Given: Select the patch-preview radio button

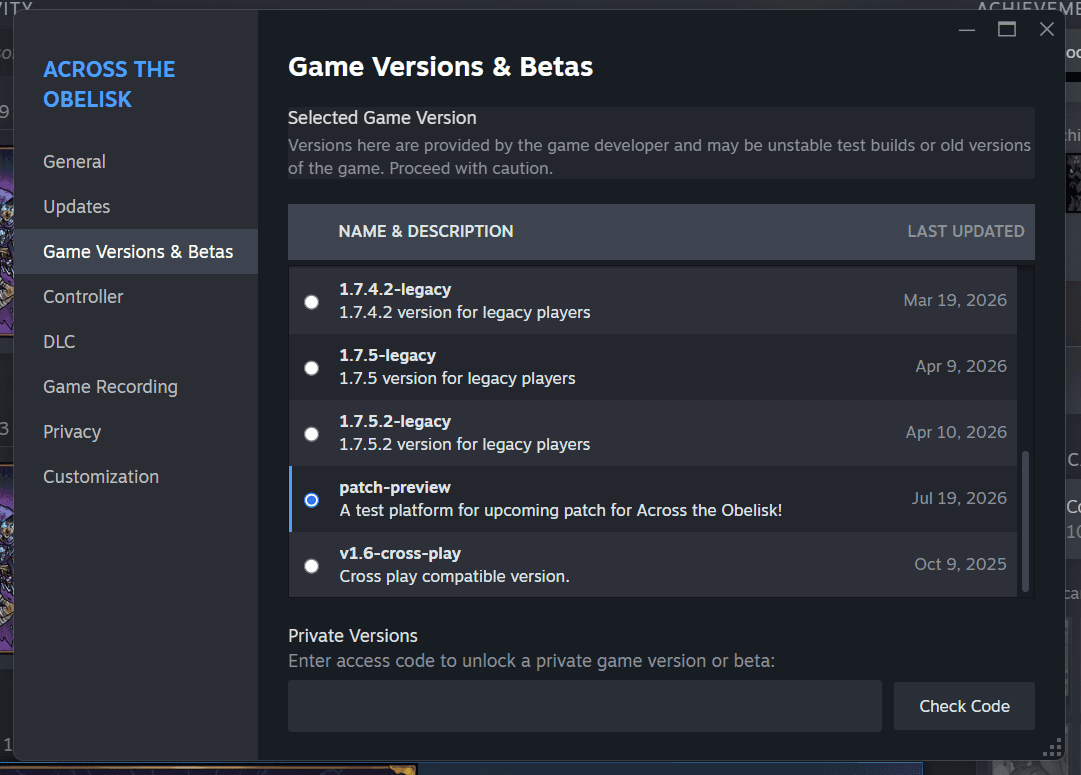Looking at the screenshot, I should coord(312,500).
